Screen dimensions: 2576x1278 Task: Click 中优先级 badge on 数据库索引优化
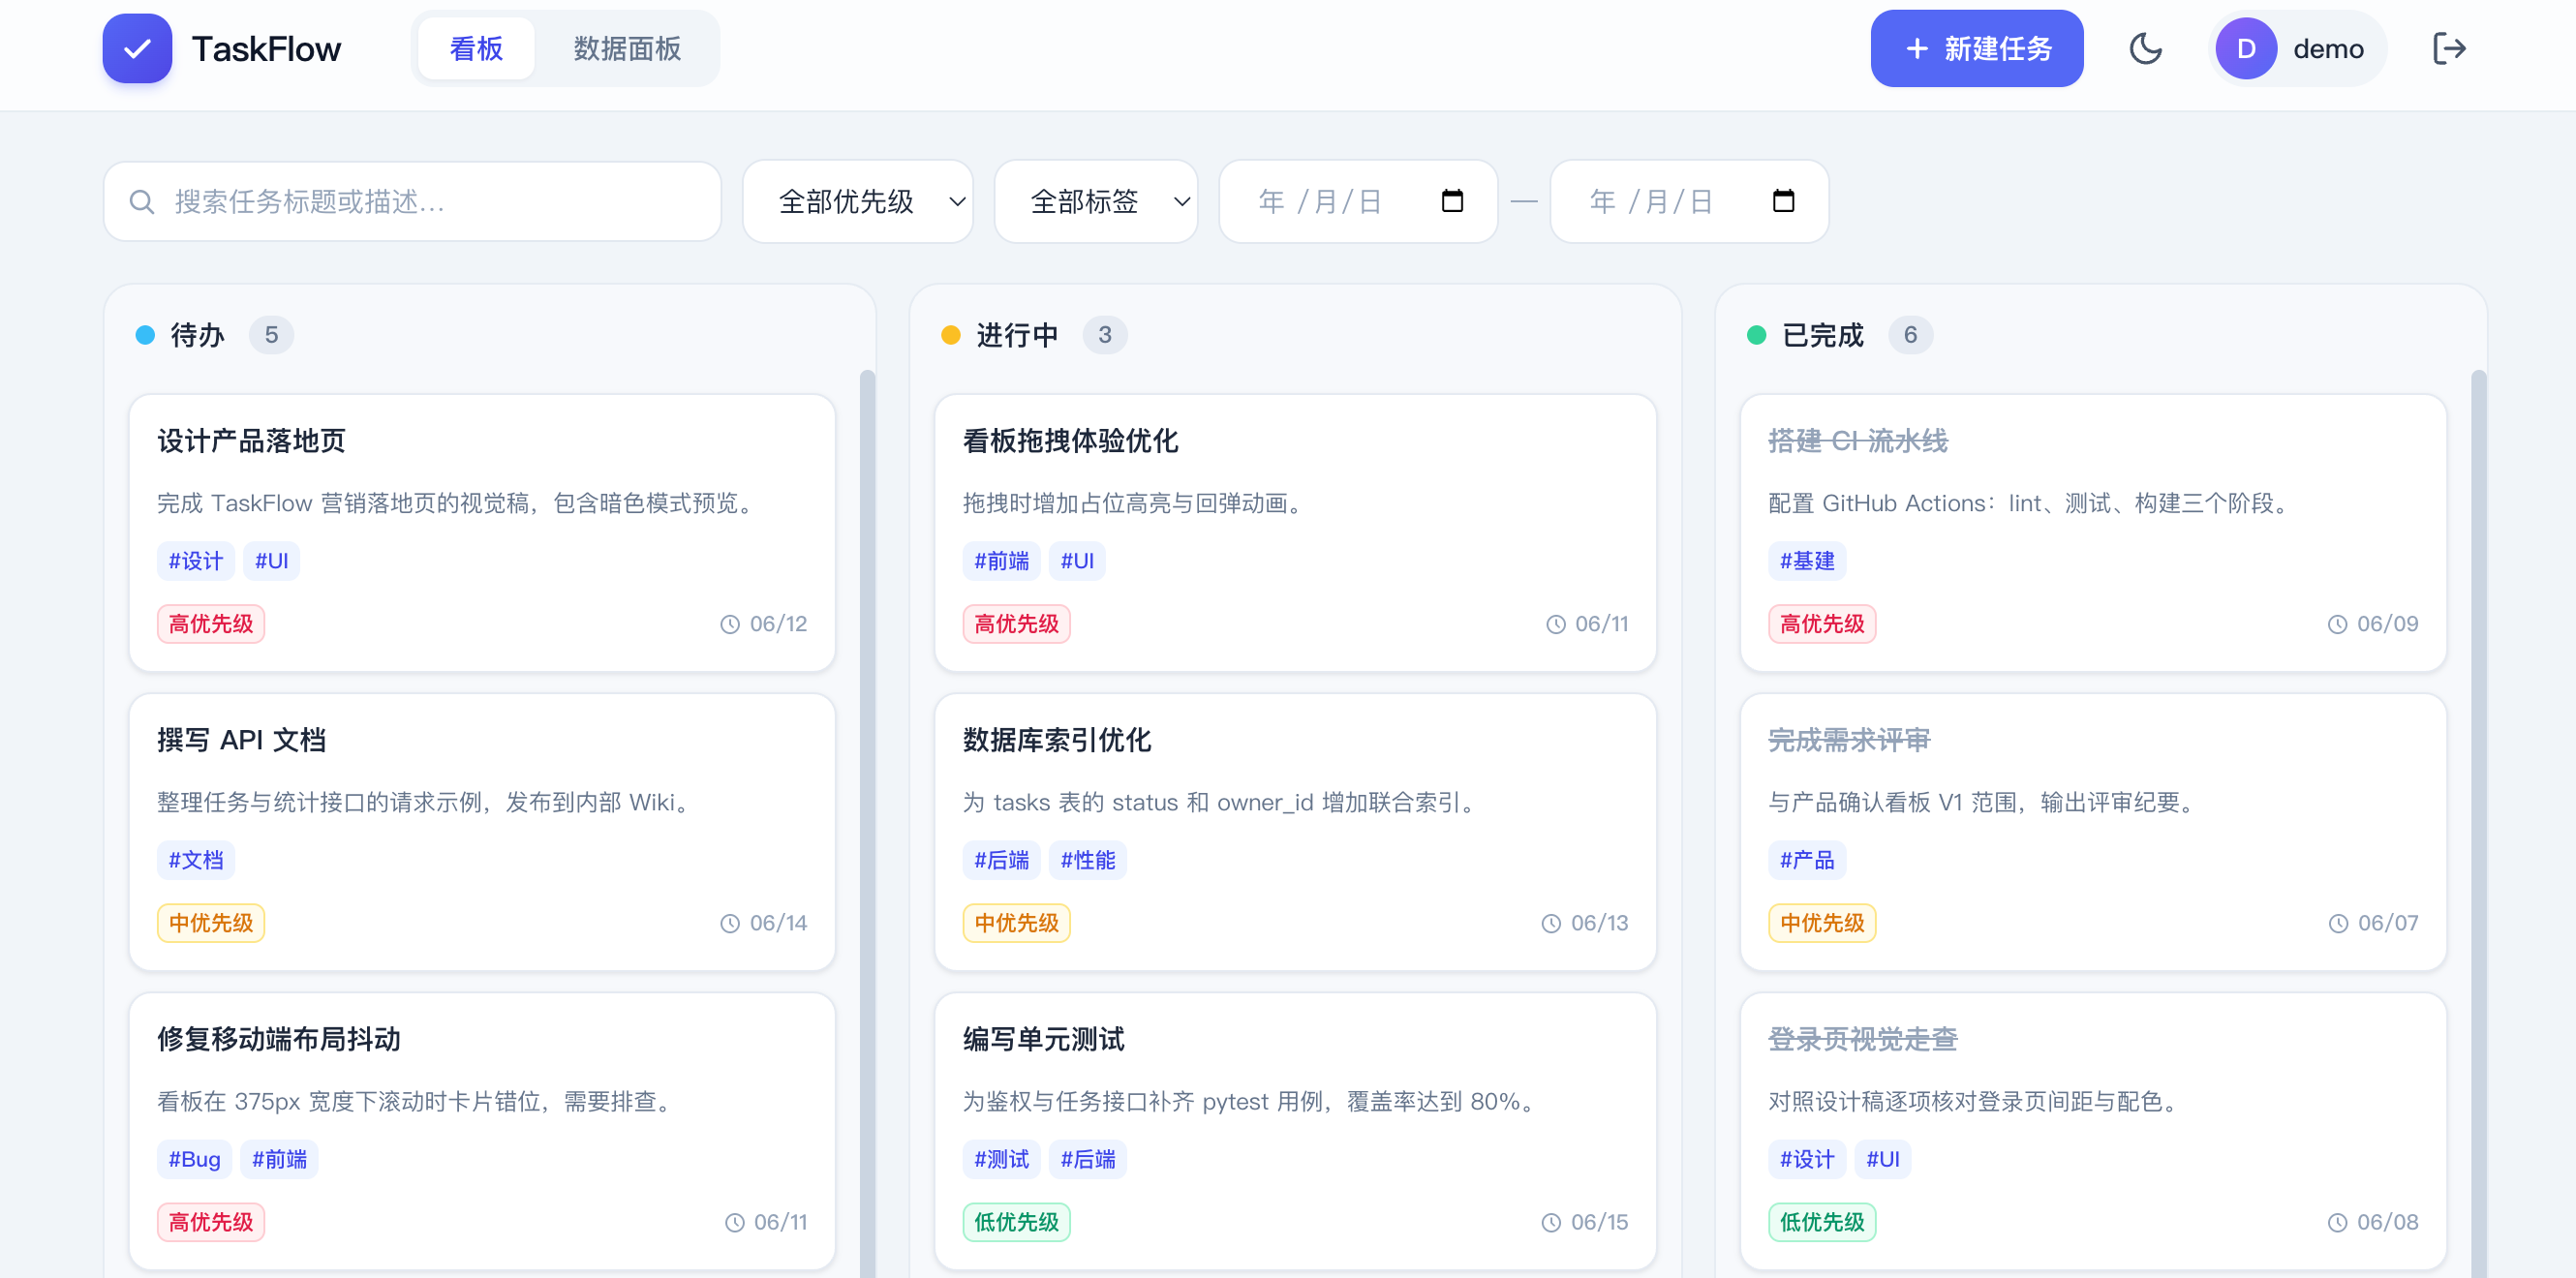click(1016, 923)
